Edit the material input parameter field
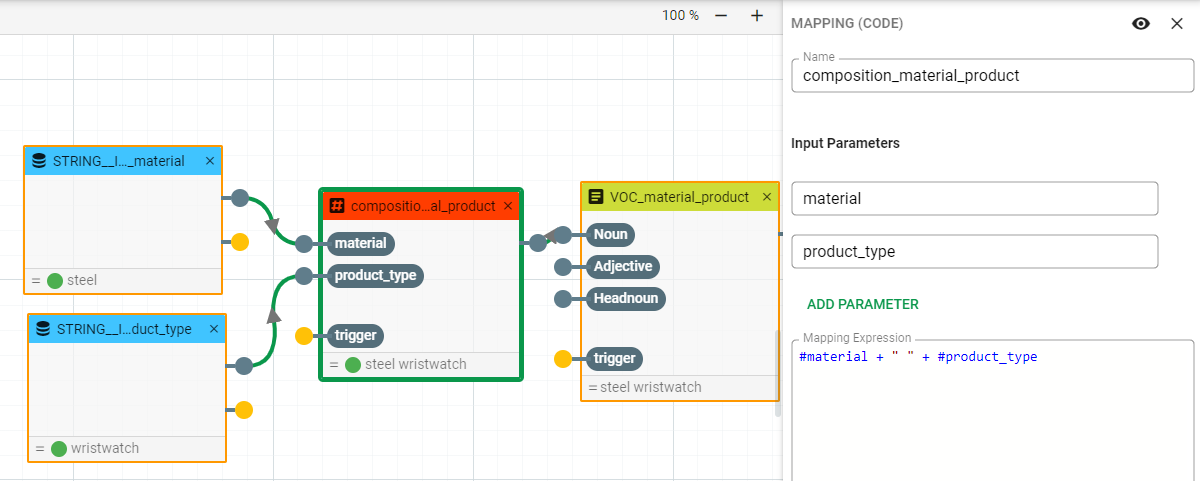Viewport: 1200px width, 481px height. (975, 198)
